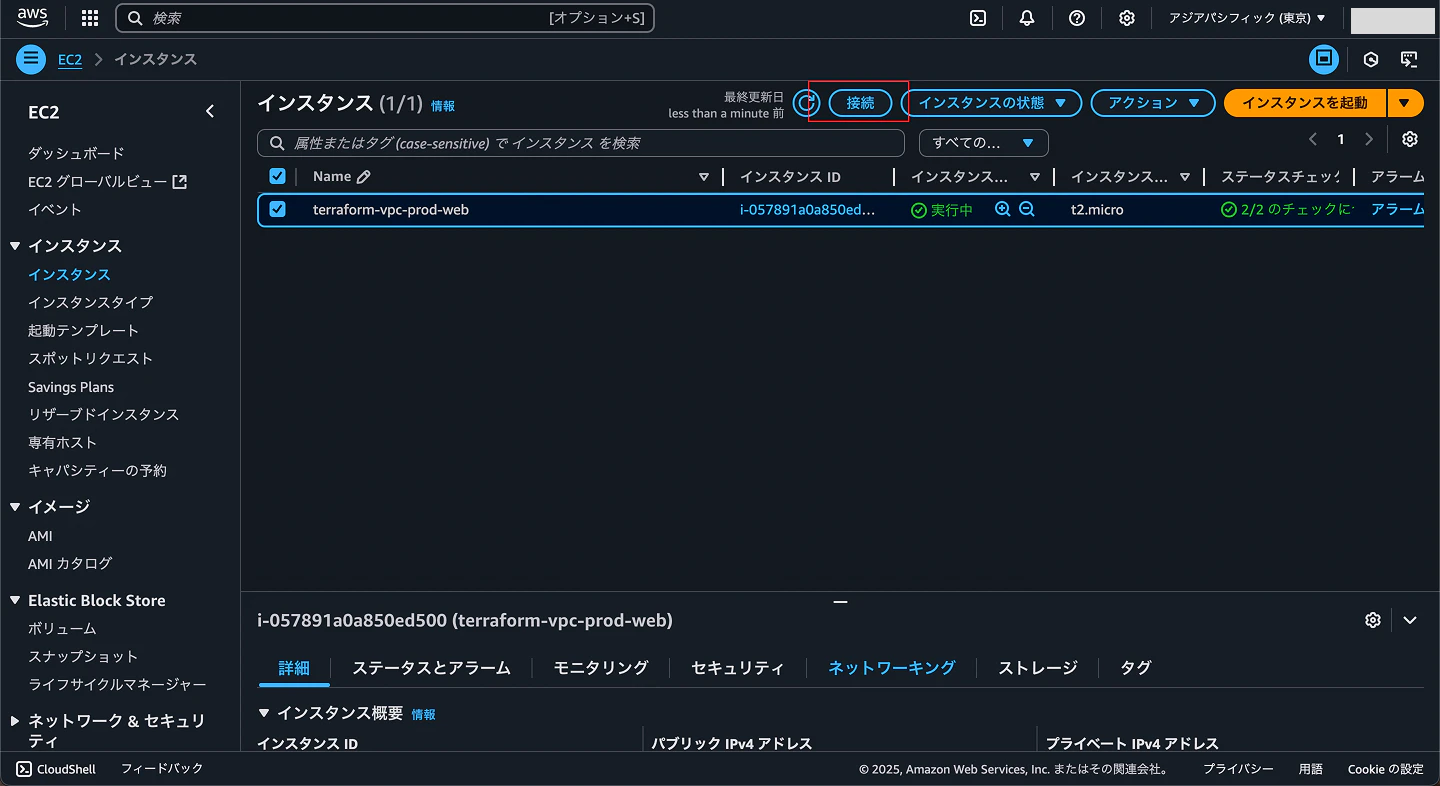Switch to the ストレージ tab
Screen dimensions: 1440x786
pos(1036,668)
